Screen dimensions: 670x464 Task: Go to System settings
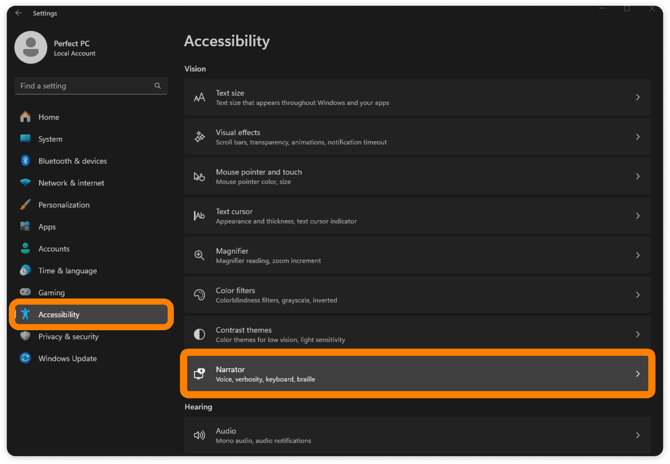click(91, 139)
